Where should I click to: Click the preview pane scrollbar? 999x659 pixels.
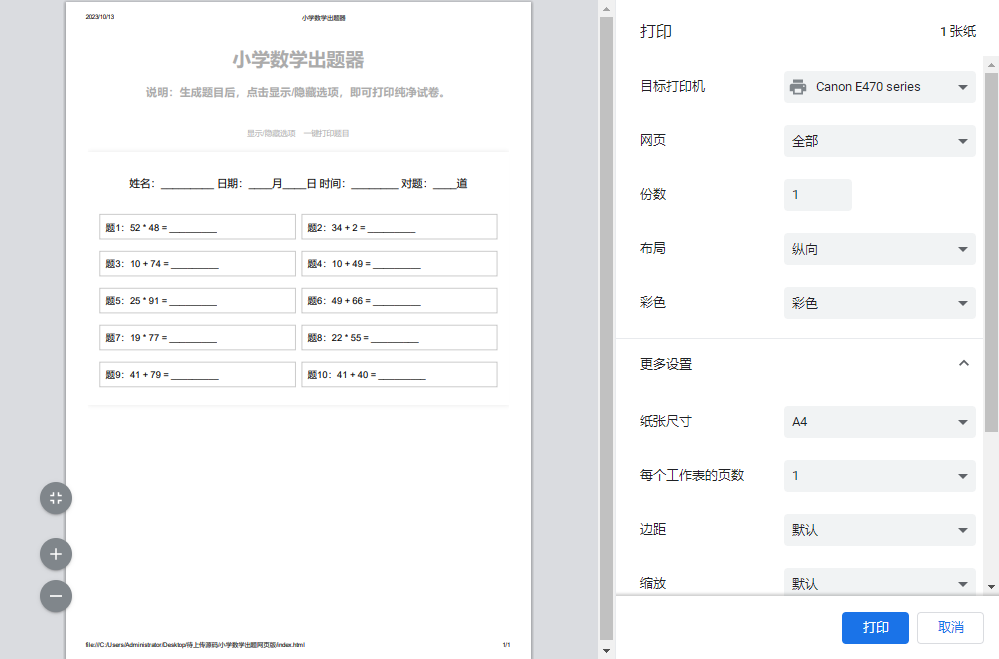click(x=604, y=300)
